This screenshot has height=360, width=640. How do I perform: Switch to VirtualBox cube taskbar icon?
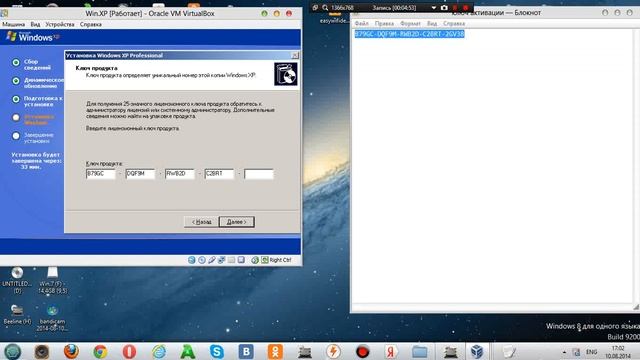[477, 351]
